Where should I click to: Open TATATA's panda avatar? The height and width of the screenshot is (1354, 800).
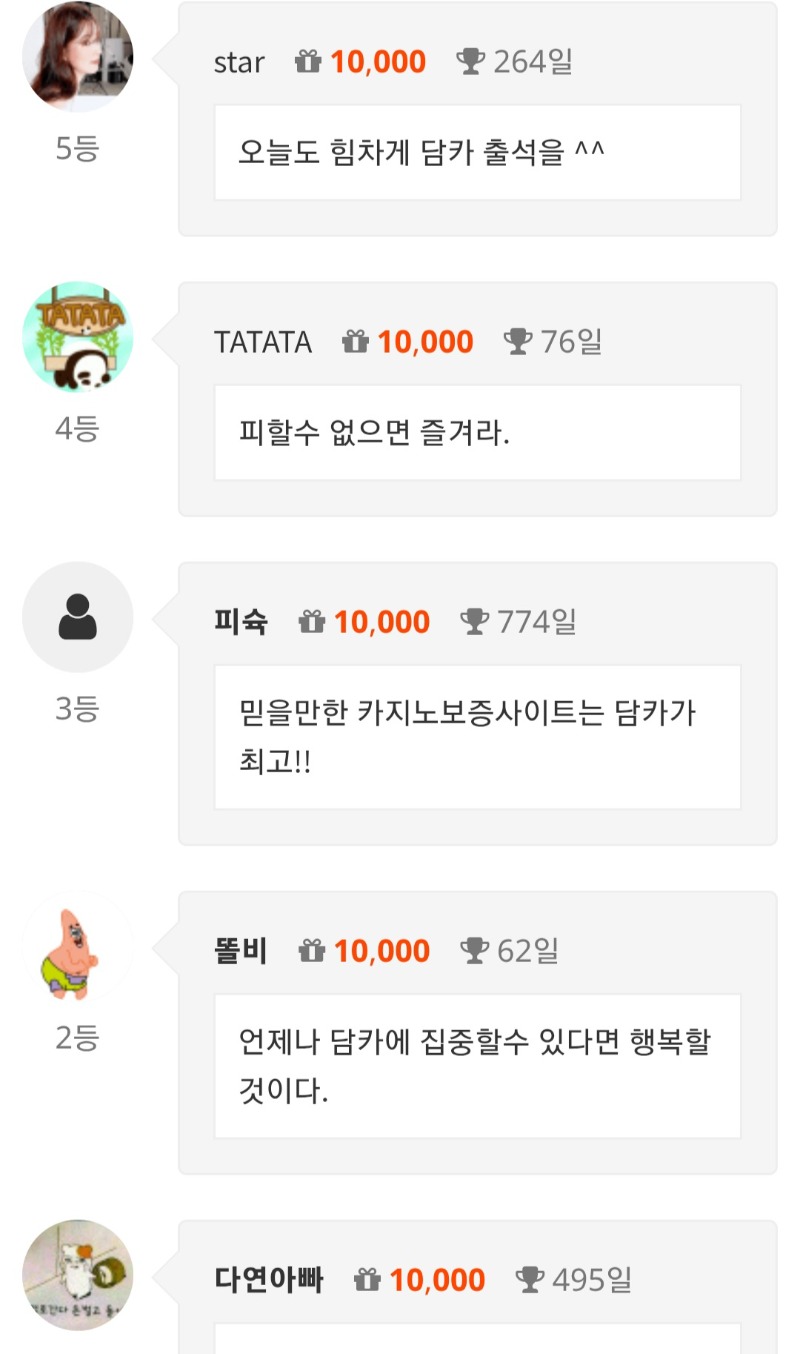pos(78,337)
